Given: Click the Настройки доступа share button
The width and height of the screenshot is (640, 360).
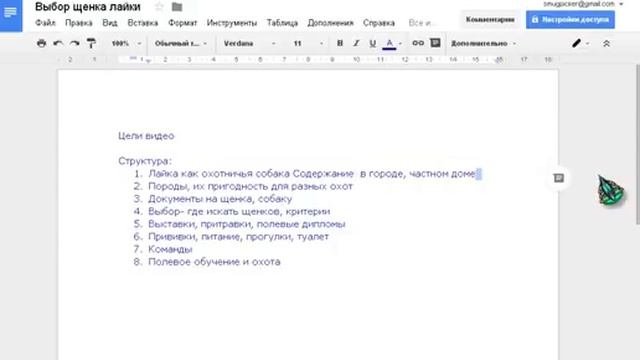Looking at the screenshot, I should pyautogui.click(x=570, y=20).
